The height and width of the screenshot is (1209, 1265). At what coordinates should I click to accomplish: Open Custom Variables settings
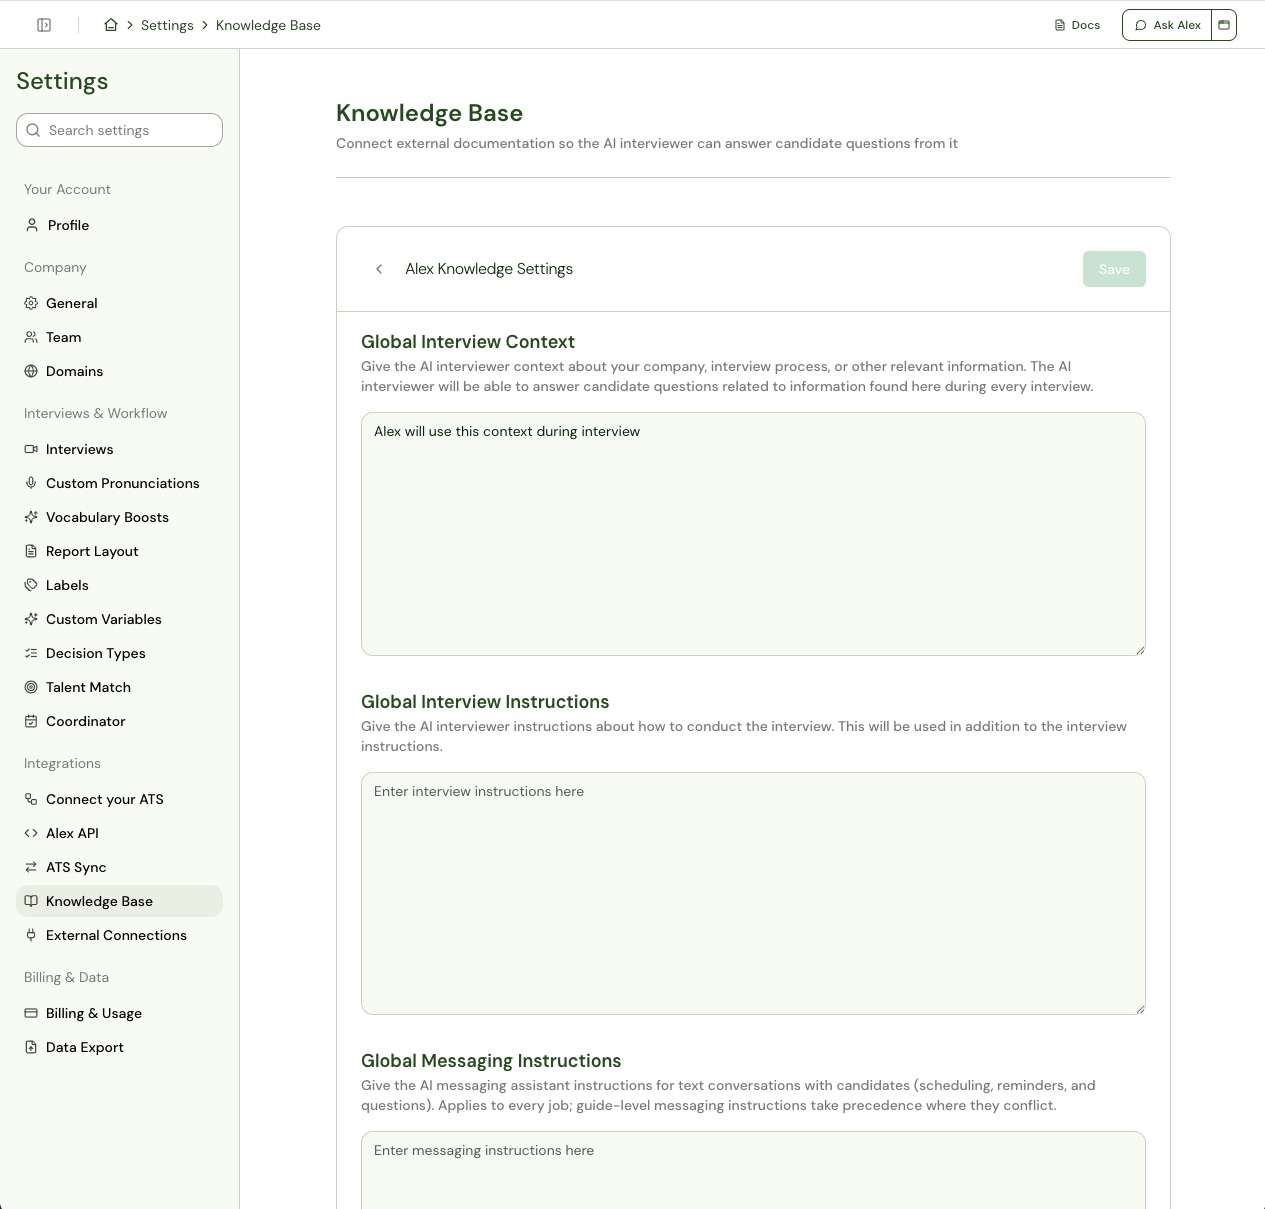(119, 619)
